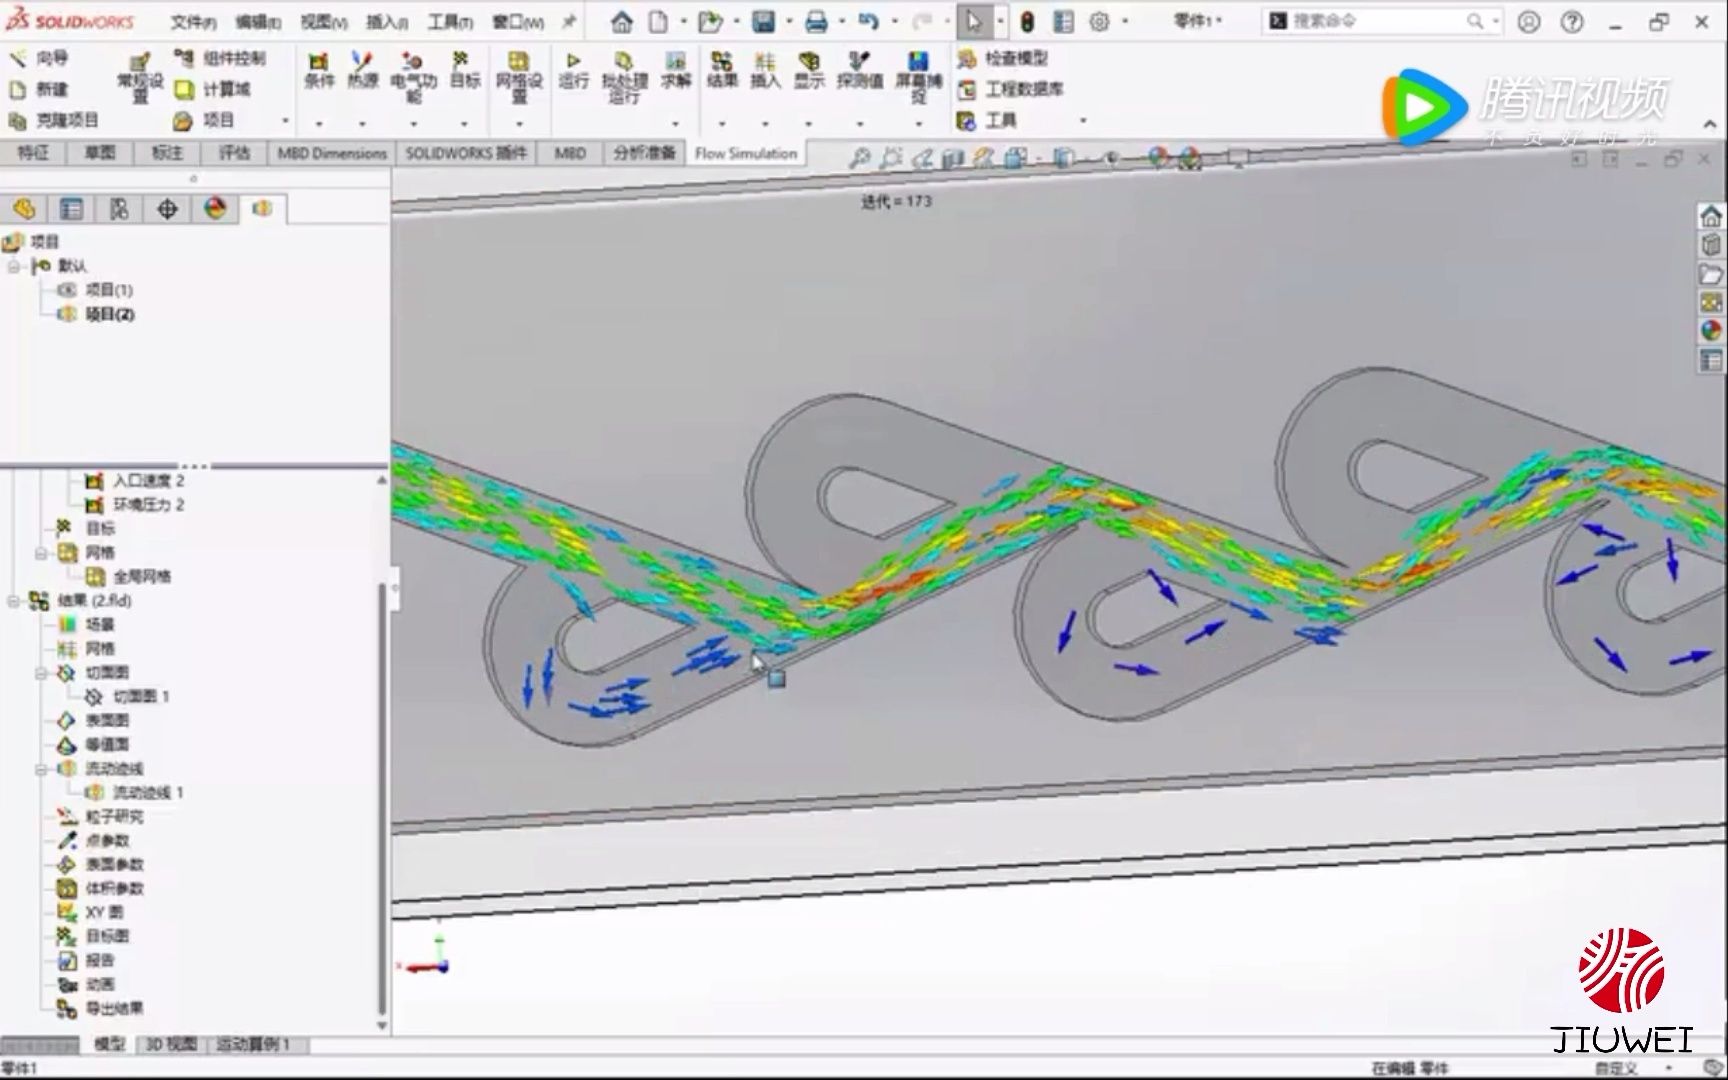Collapse the 结果 (2.fld) tree node
The height and width of the screenshot is (1080, 1728).
(13, 601)
